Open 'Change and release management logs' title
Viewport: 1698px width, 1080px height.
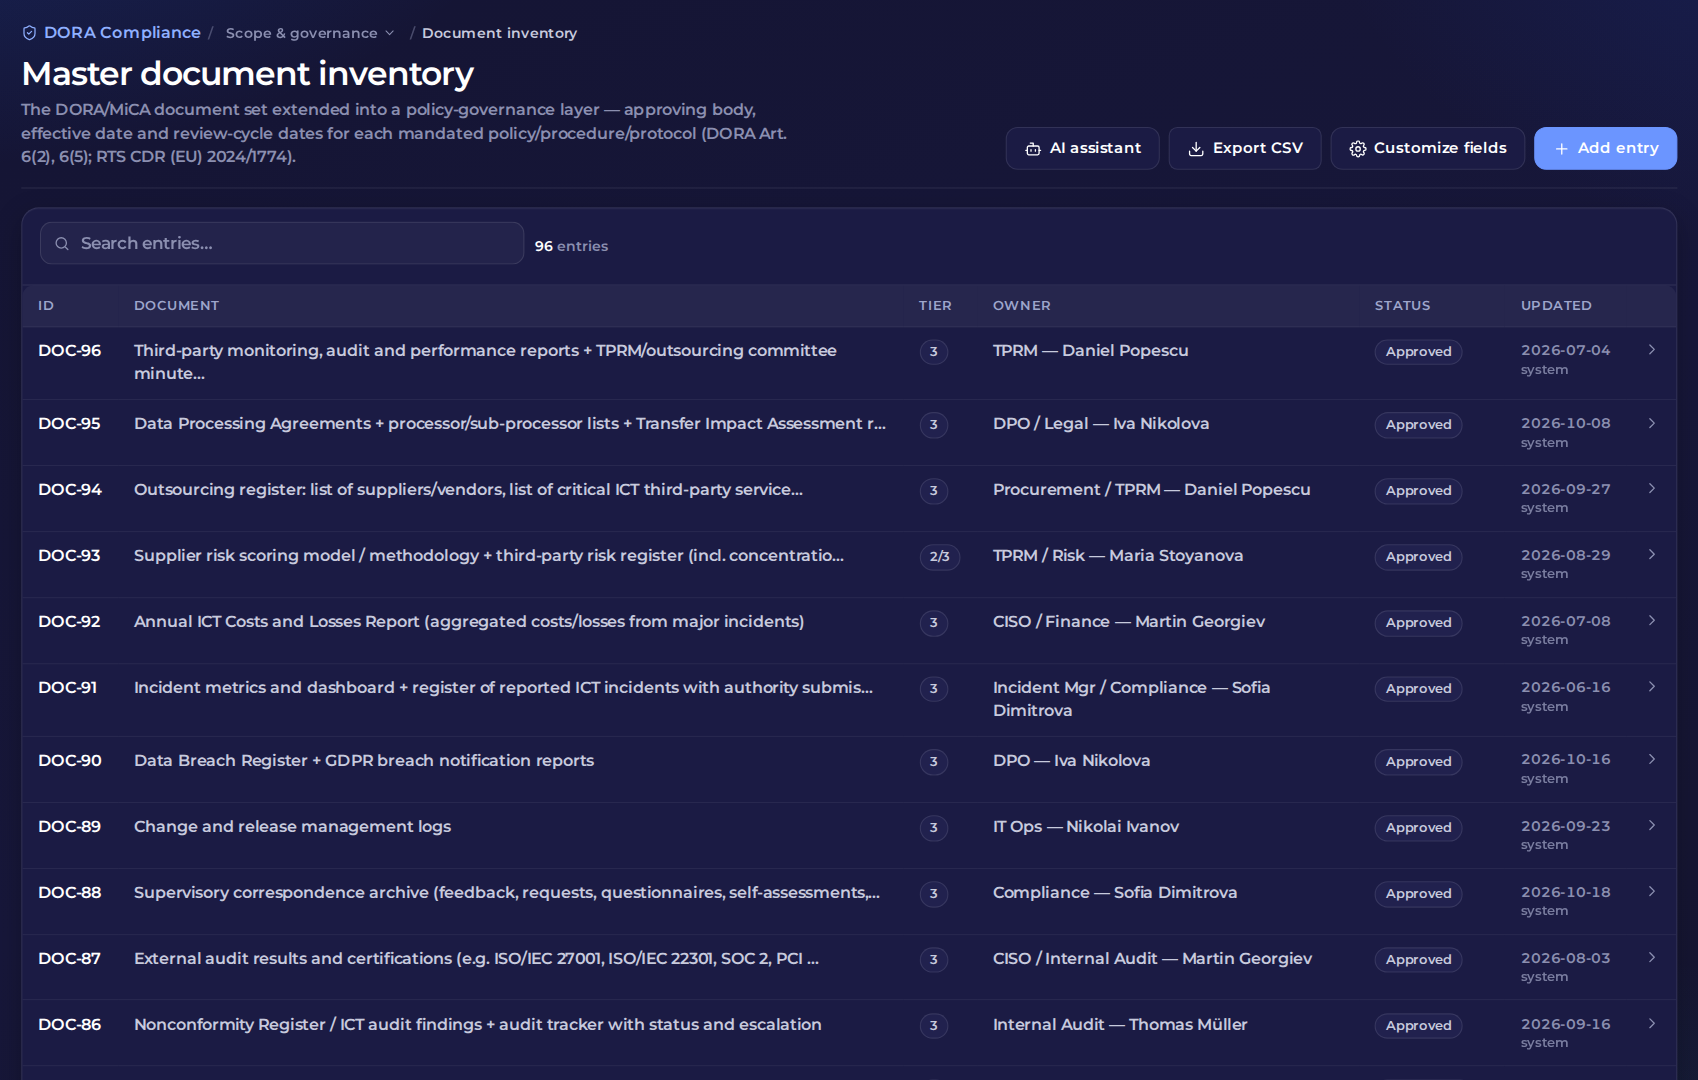pos(292,827)
